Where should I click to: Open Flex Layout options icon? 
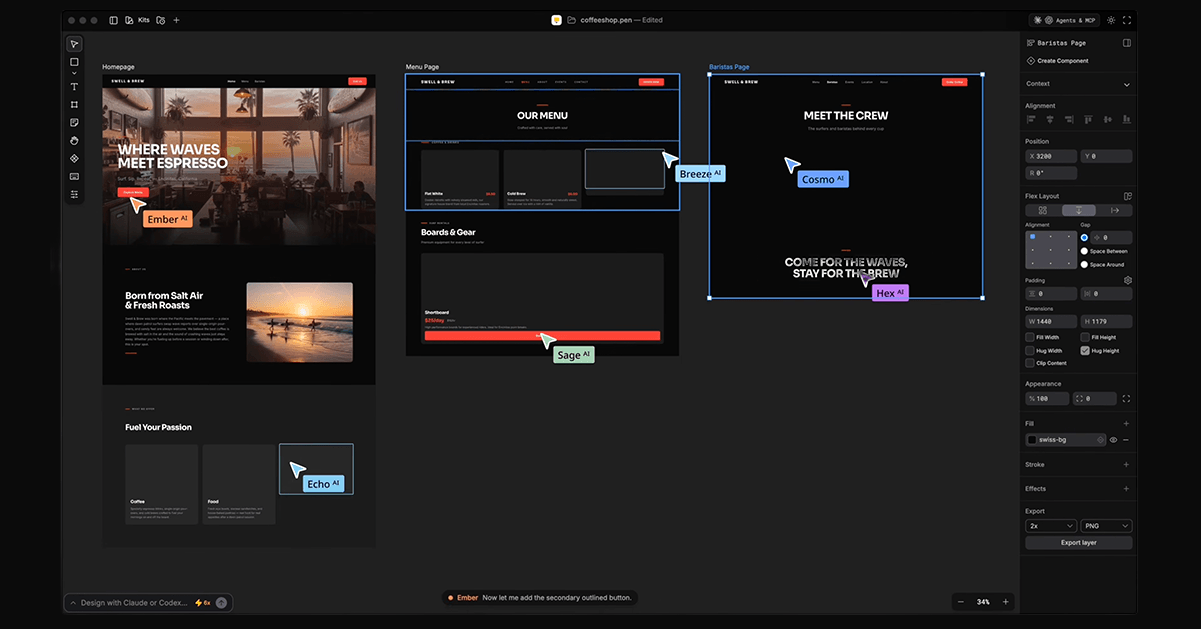(x=1127, y=196)
